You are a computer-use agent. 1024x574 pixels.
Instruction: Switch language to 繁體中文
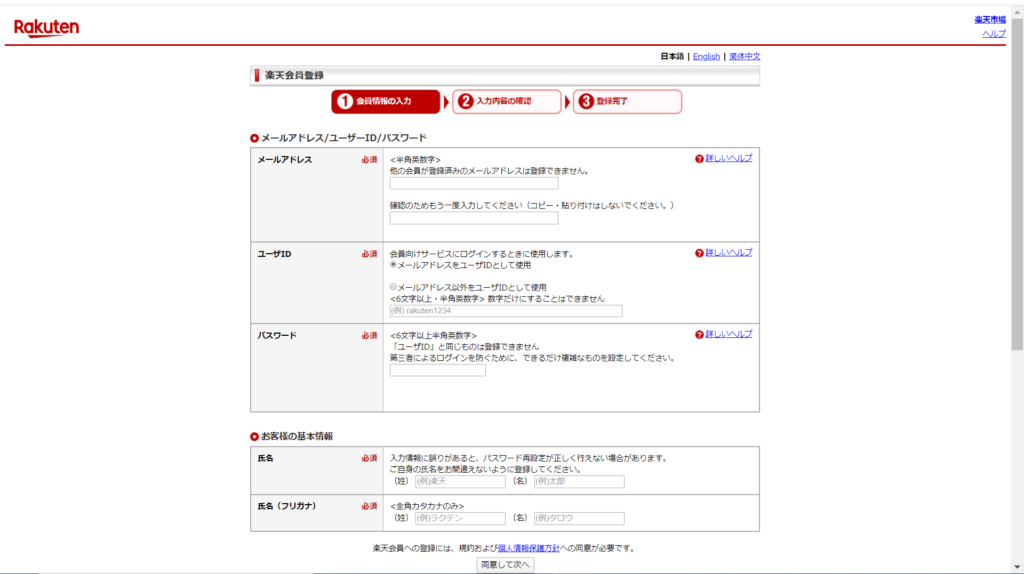pyautogui.click(x=744, y=57)
